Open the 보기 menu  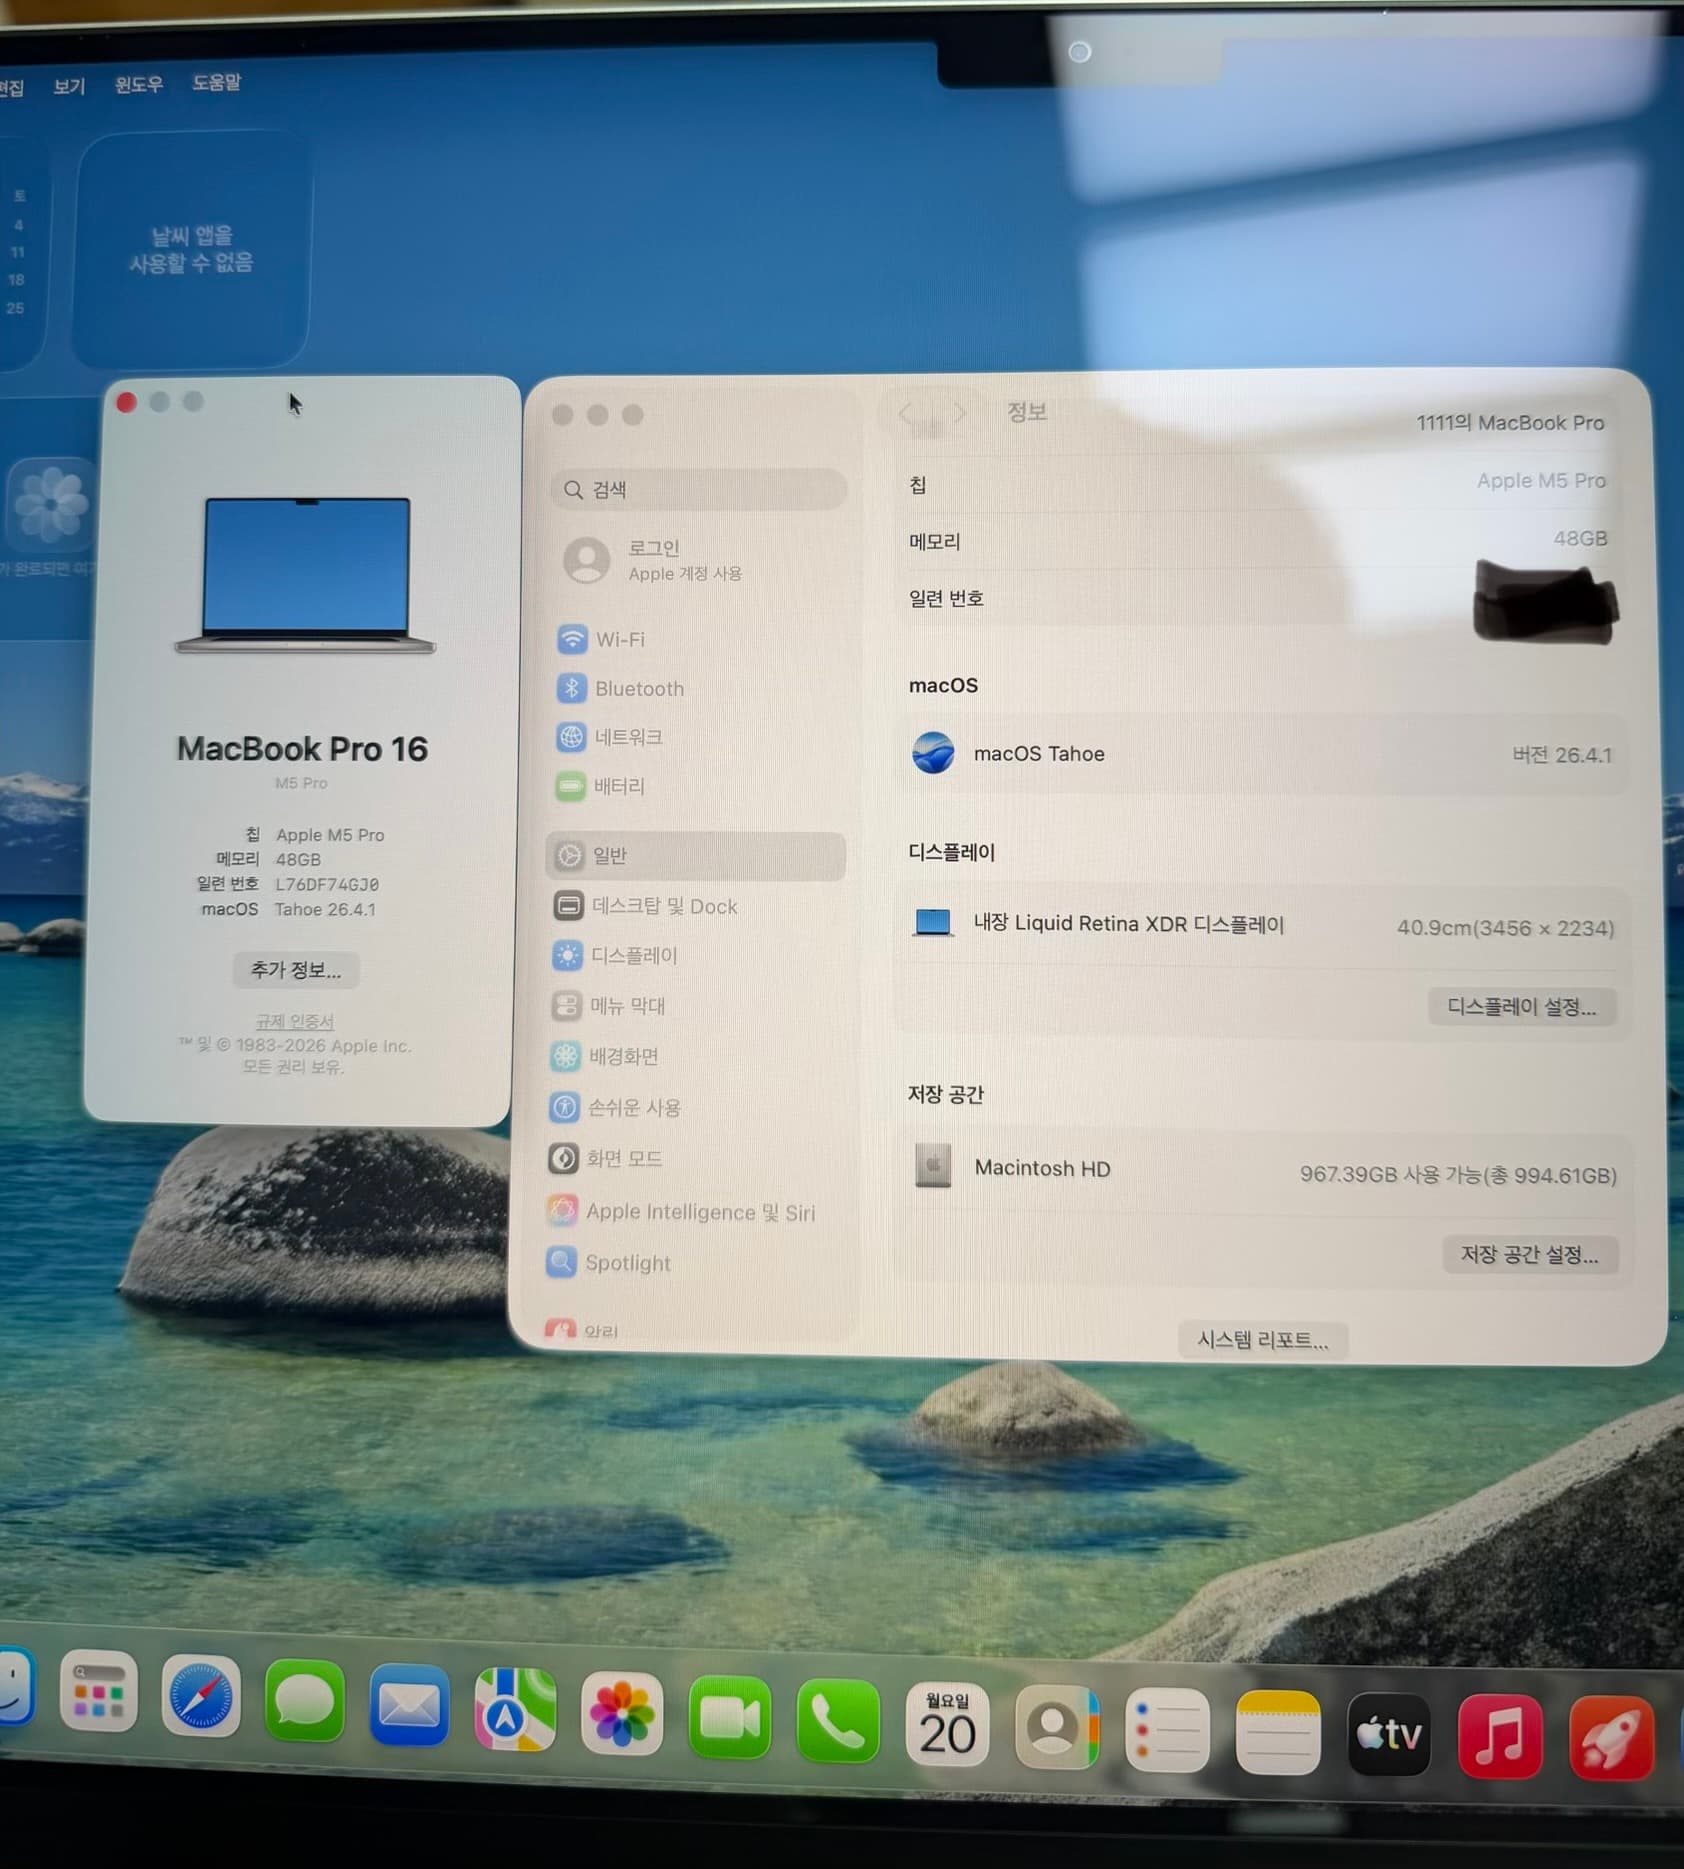coord(69,87)
